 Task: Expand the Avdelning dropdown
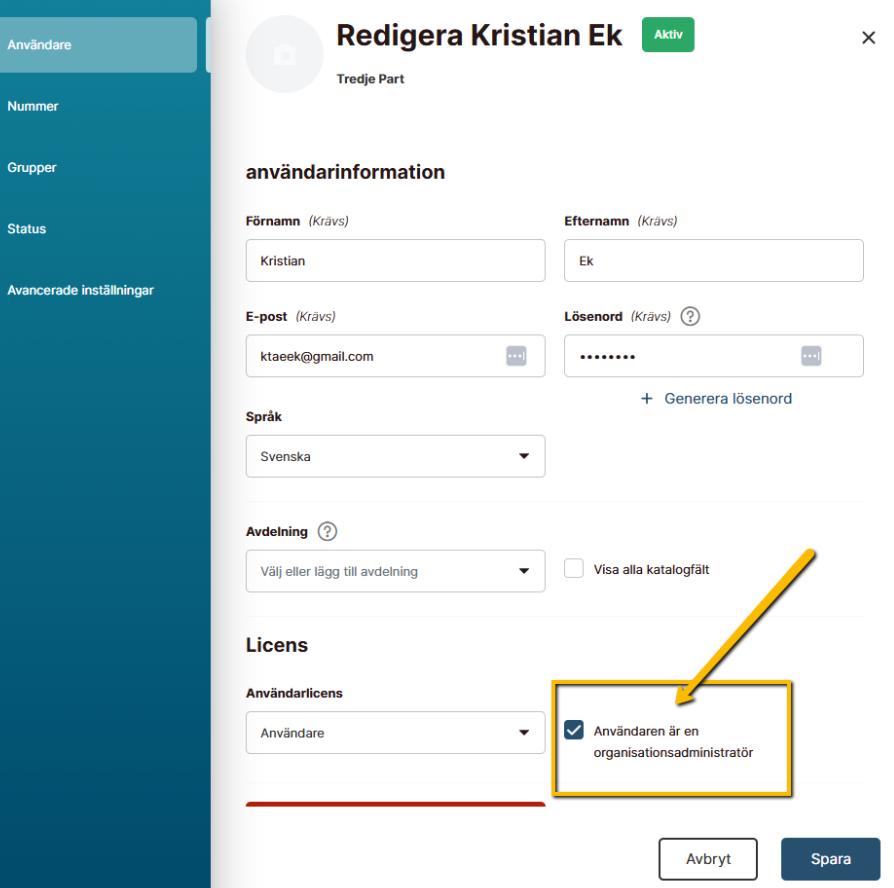(395, 571)
